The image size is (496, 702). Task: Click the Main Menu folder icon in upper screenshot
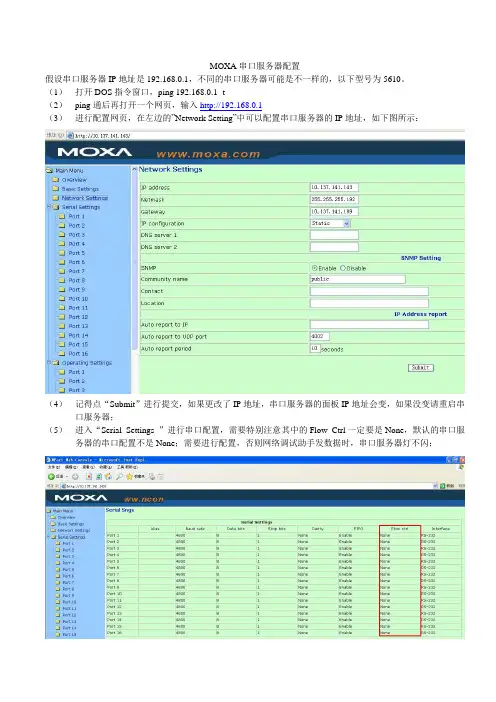[x=49, y=171]
